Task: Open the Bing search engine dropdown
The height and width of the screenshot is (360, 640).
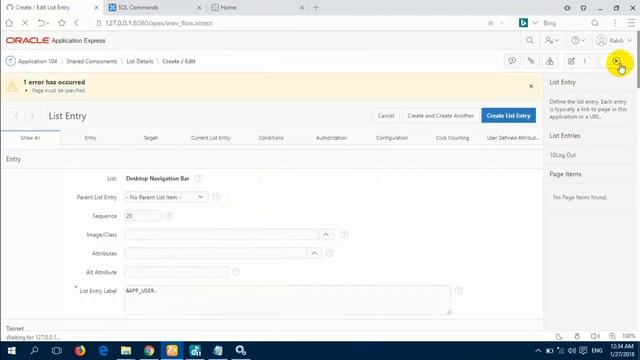Action: [x=535, y=23]
